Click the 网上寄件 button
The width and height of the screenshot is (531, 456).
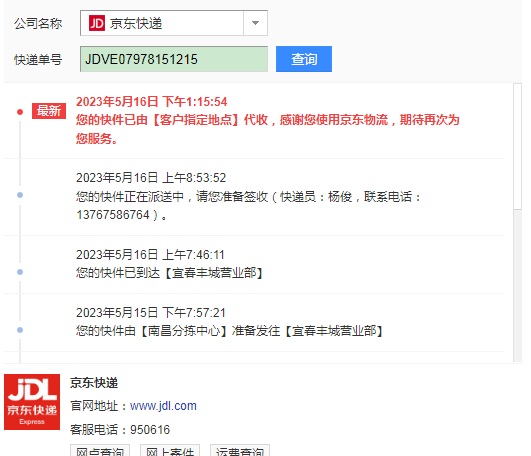(170, 451)
